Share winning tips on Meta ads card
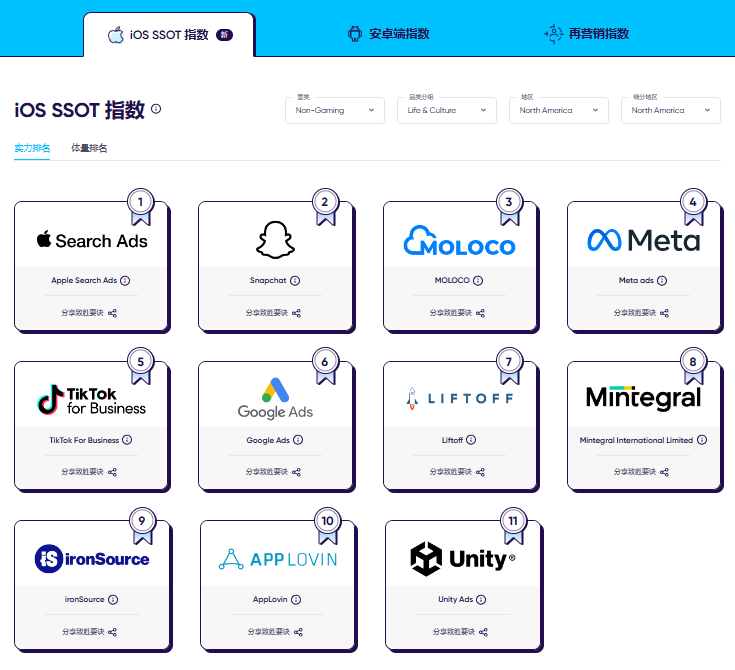The width and height of the screenshot is (735, 670). pyautogui.click(x=641, y=313)
